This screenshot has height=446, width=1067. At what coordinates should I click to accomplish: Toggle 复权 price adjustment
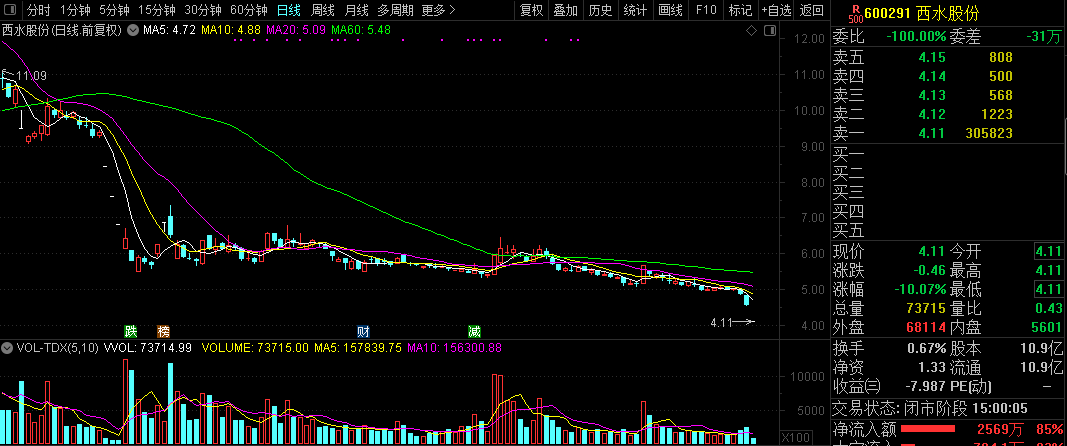[x=532, y=10]
